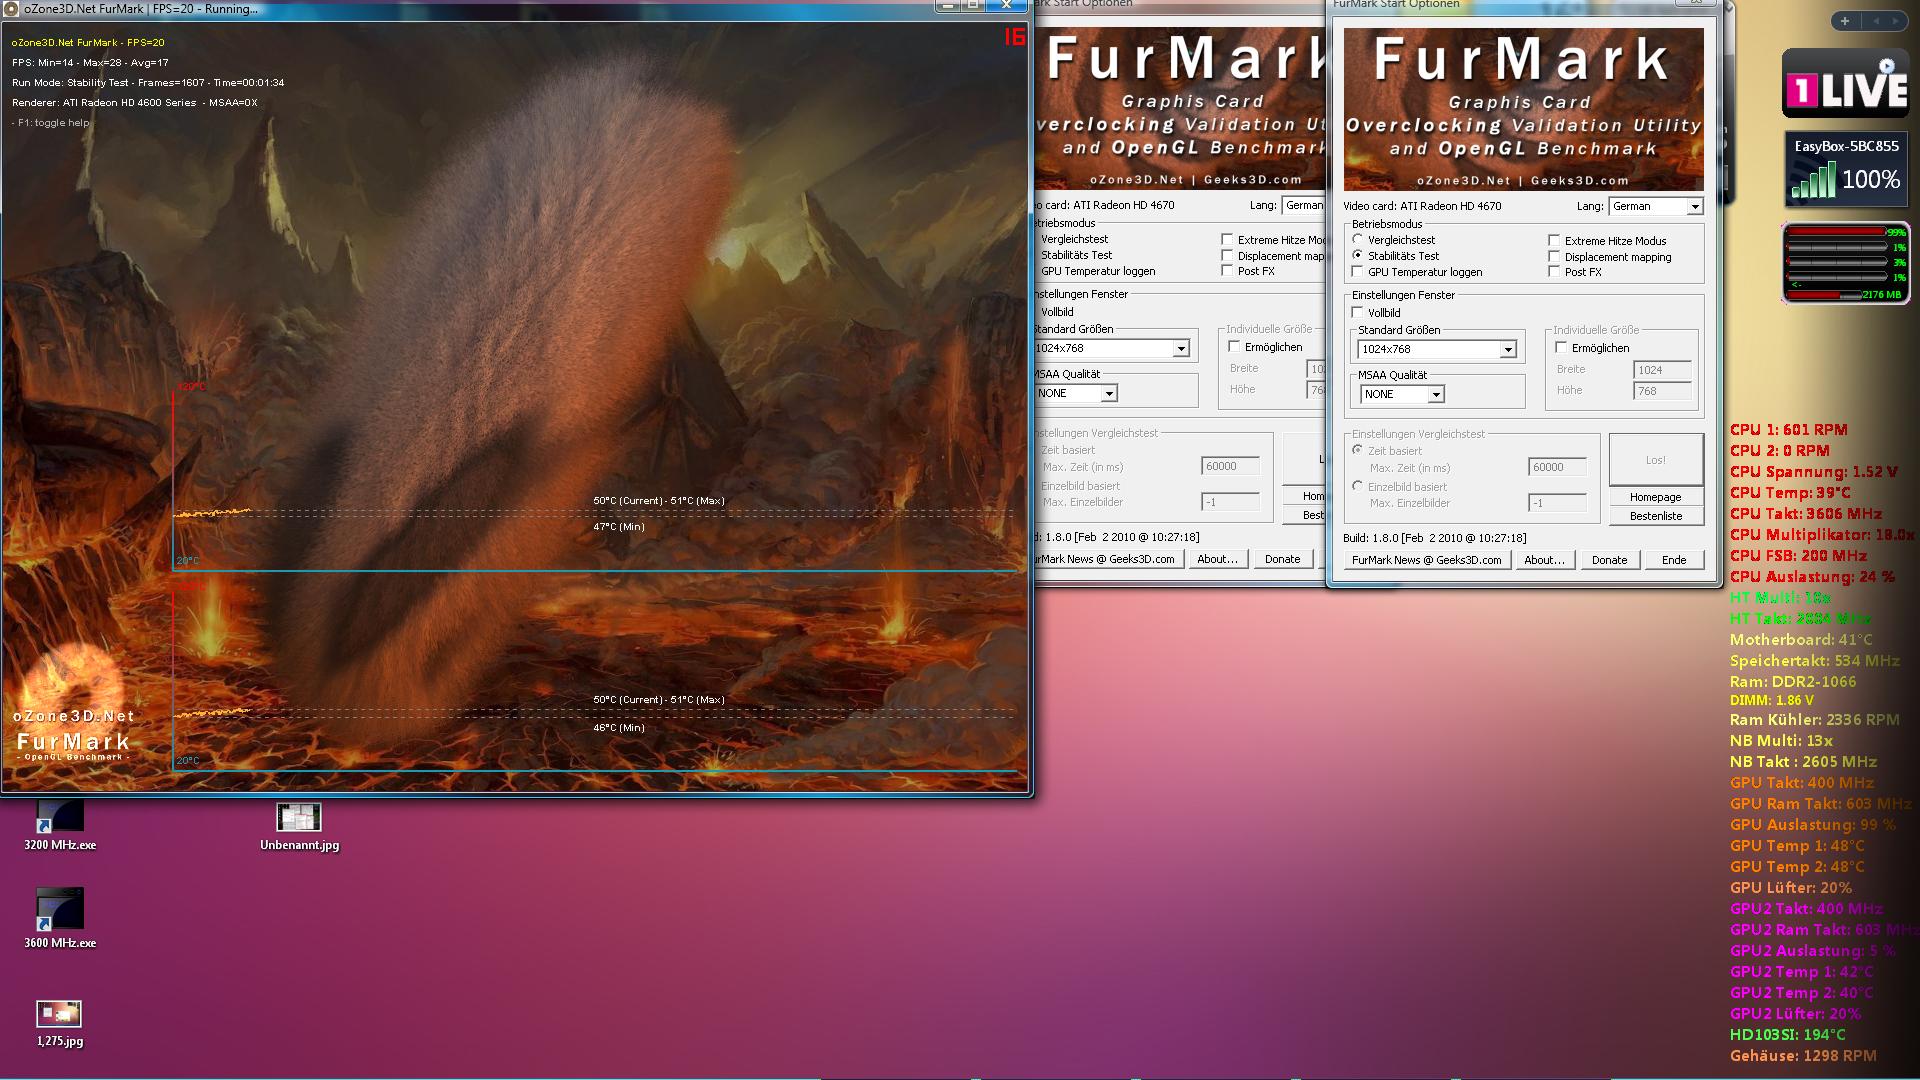Viewport: 1920px width, 1080px height.
Task: Click the 1LIVE radio gadget
Action: point(1846,86)
